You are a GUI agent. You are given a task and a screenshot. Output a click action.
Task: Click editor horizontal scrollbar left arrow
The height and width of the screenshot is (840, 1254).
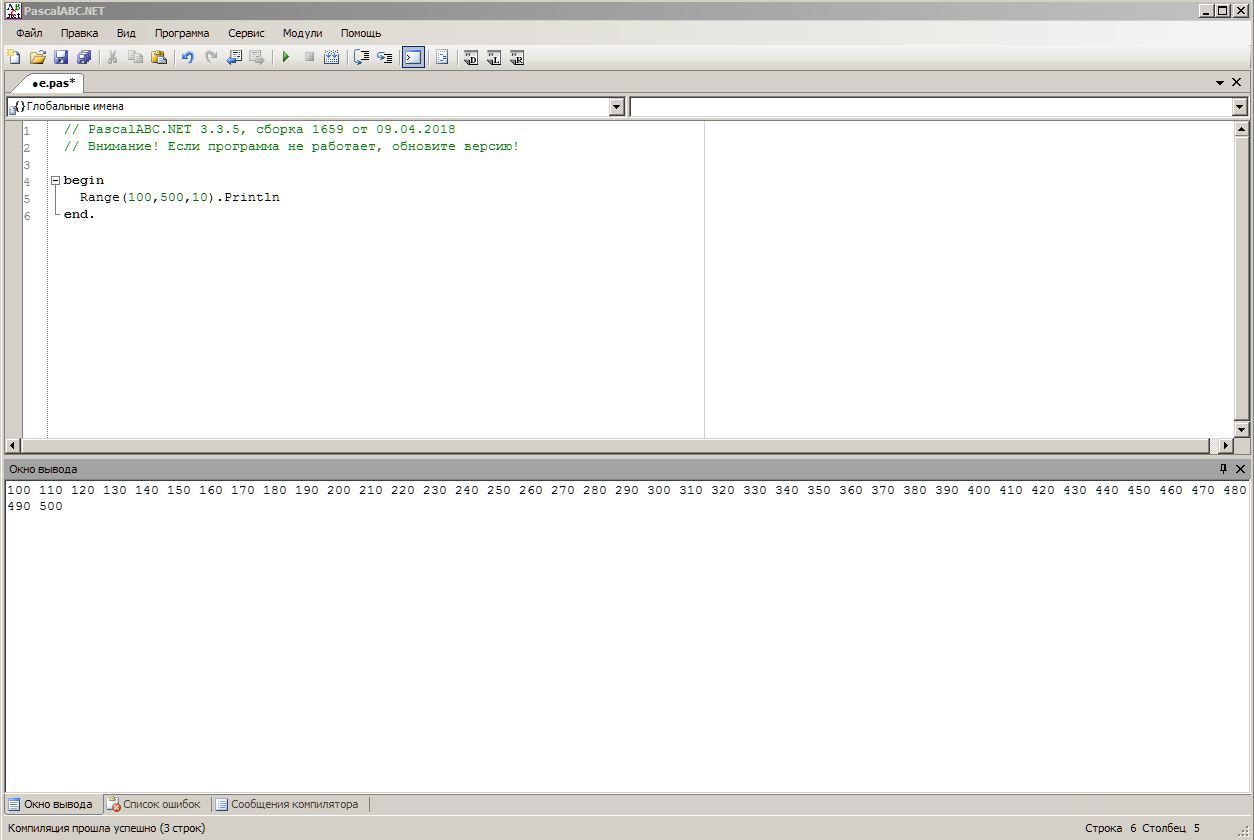[x=13, y=446]
